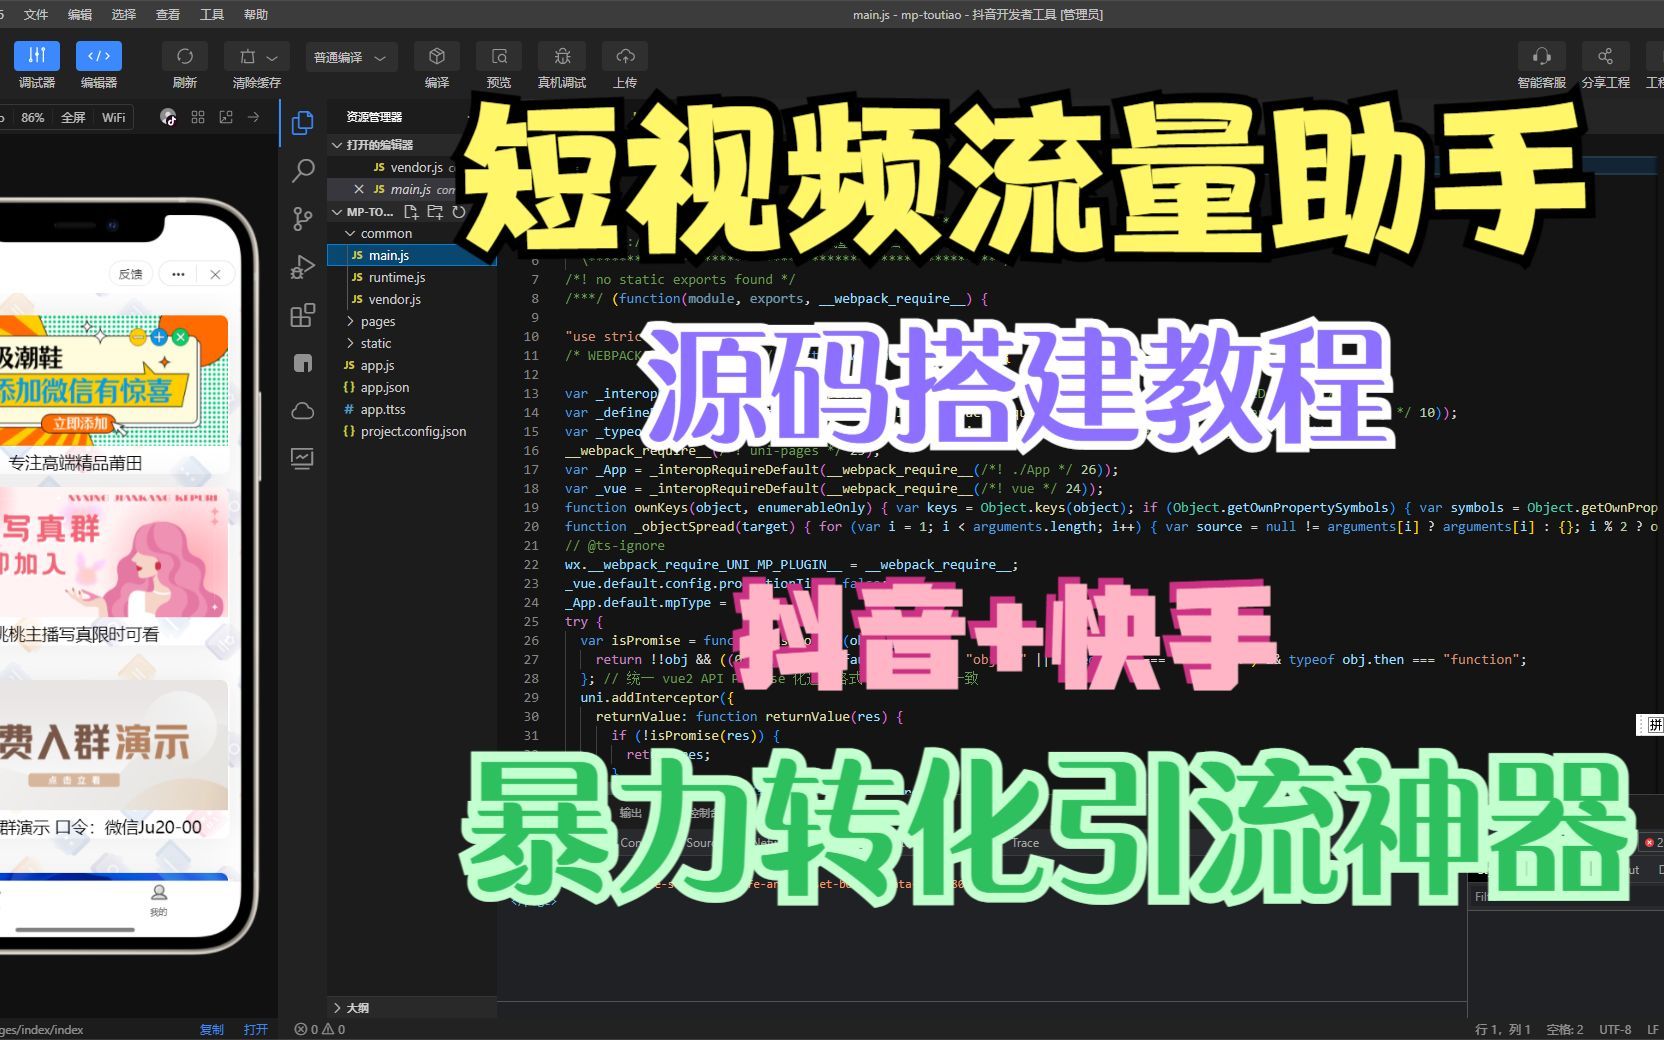The width and height of the screenshot is (1664, 1040).
Task: Click the X close capsule in phone simulator
Action: 215,274
